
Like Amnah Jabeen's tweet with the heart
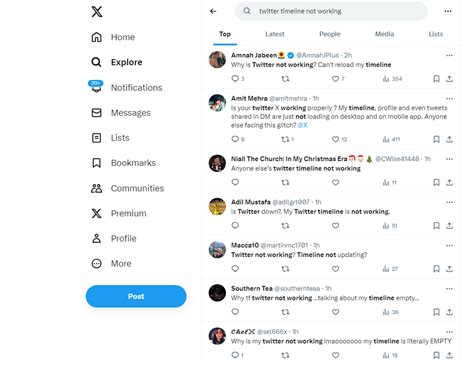point(335,79)
